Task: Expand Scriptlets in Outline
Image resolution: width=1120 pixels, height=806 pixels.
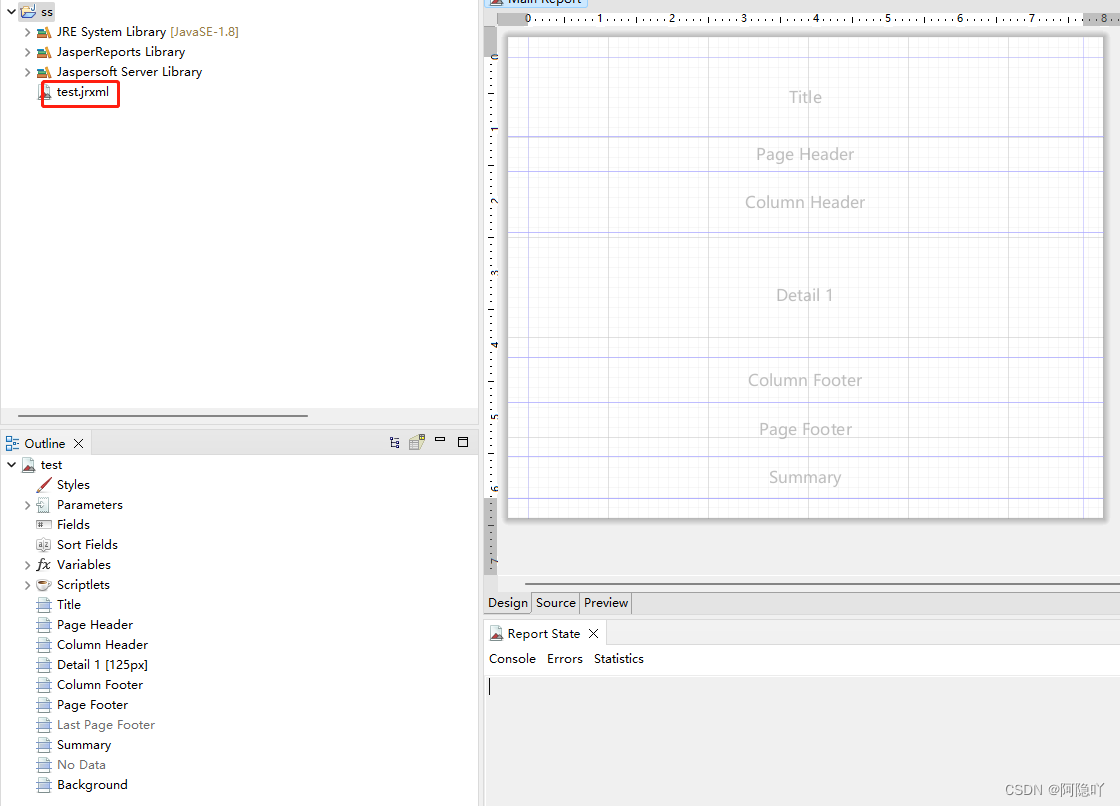Action: [27, 585]
